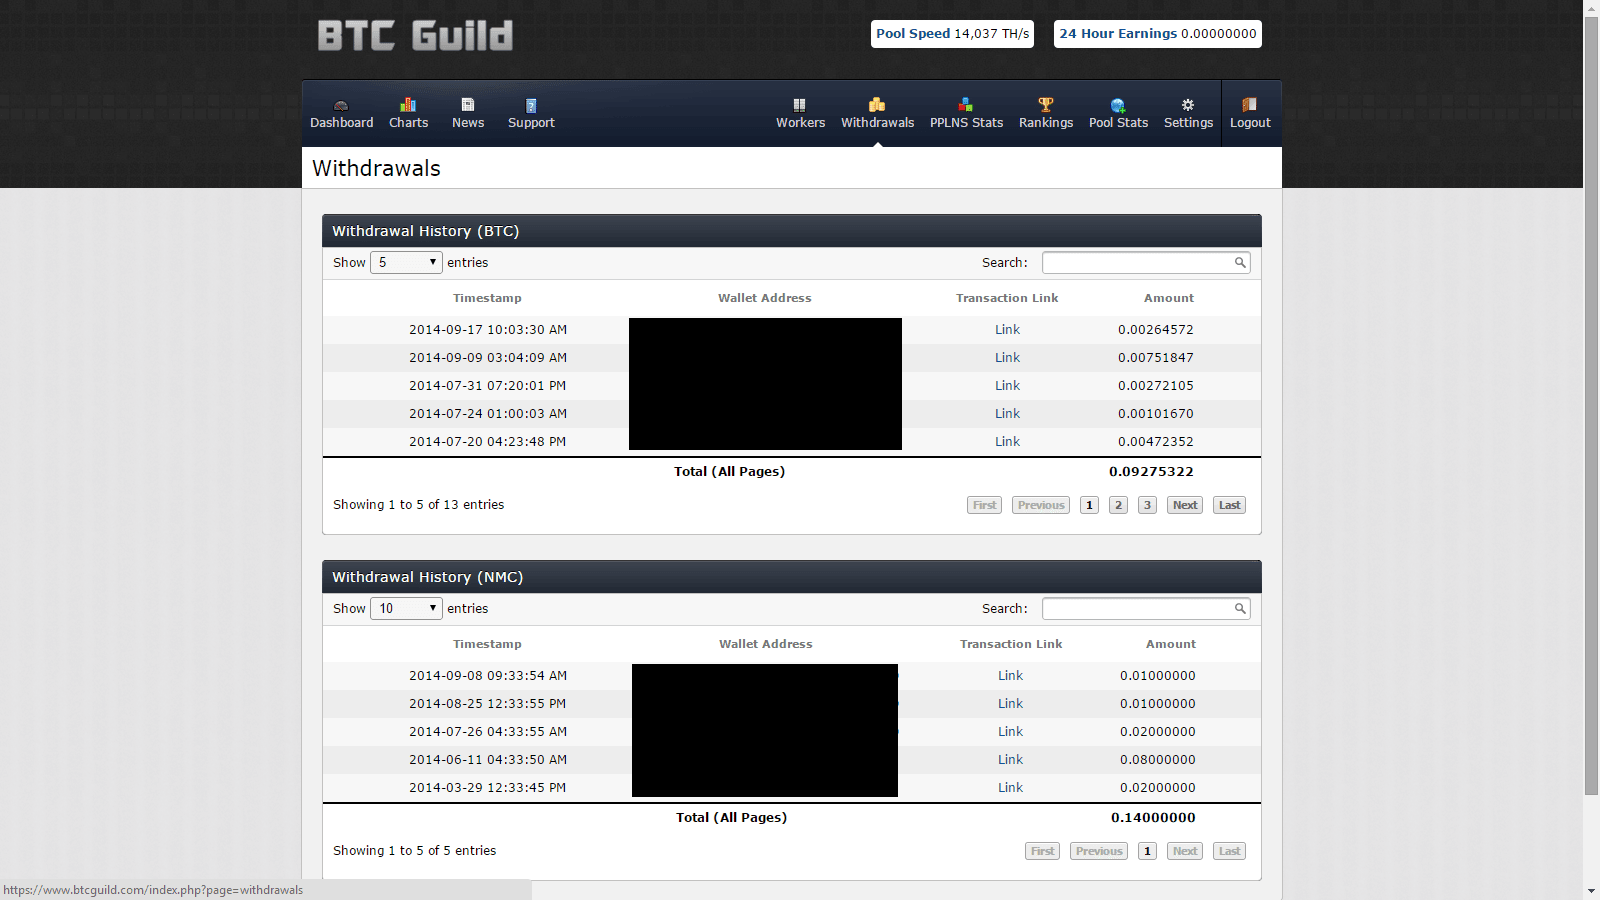
Task: Expand the NMC show entries dropdown
Action: (406, 609)
